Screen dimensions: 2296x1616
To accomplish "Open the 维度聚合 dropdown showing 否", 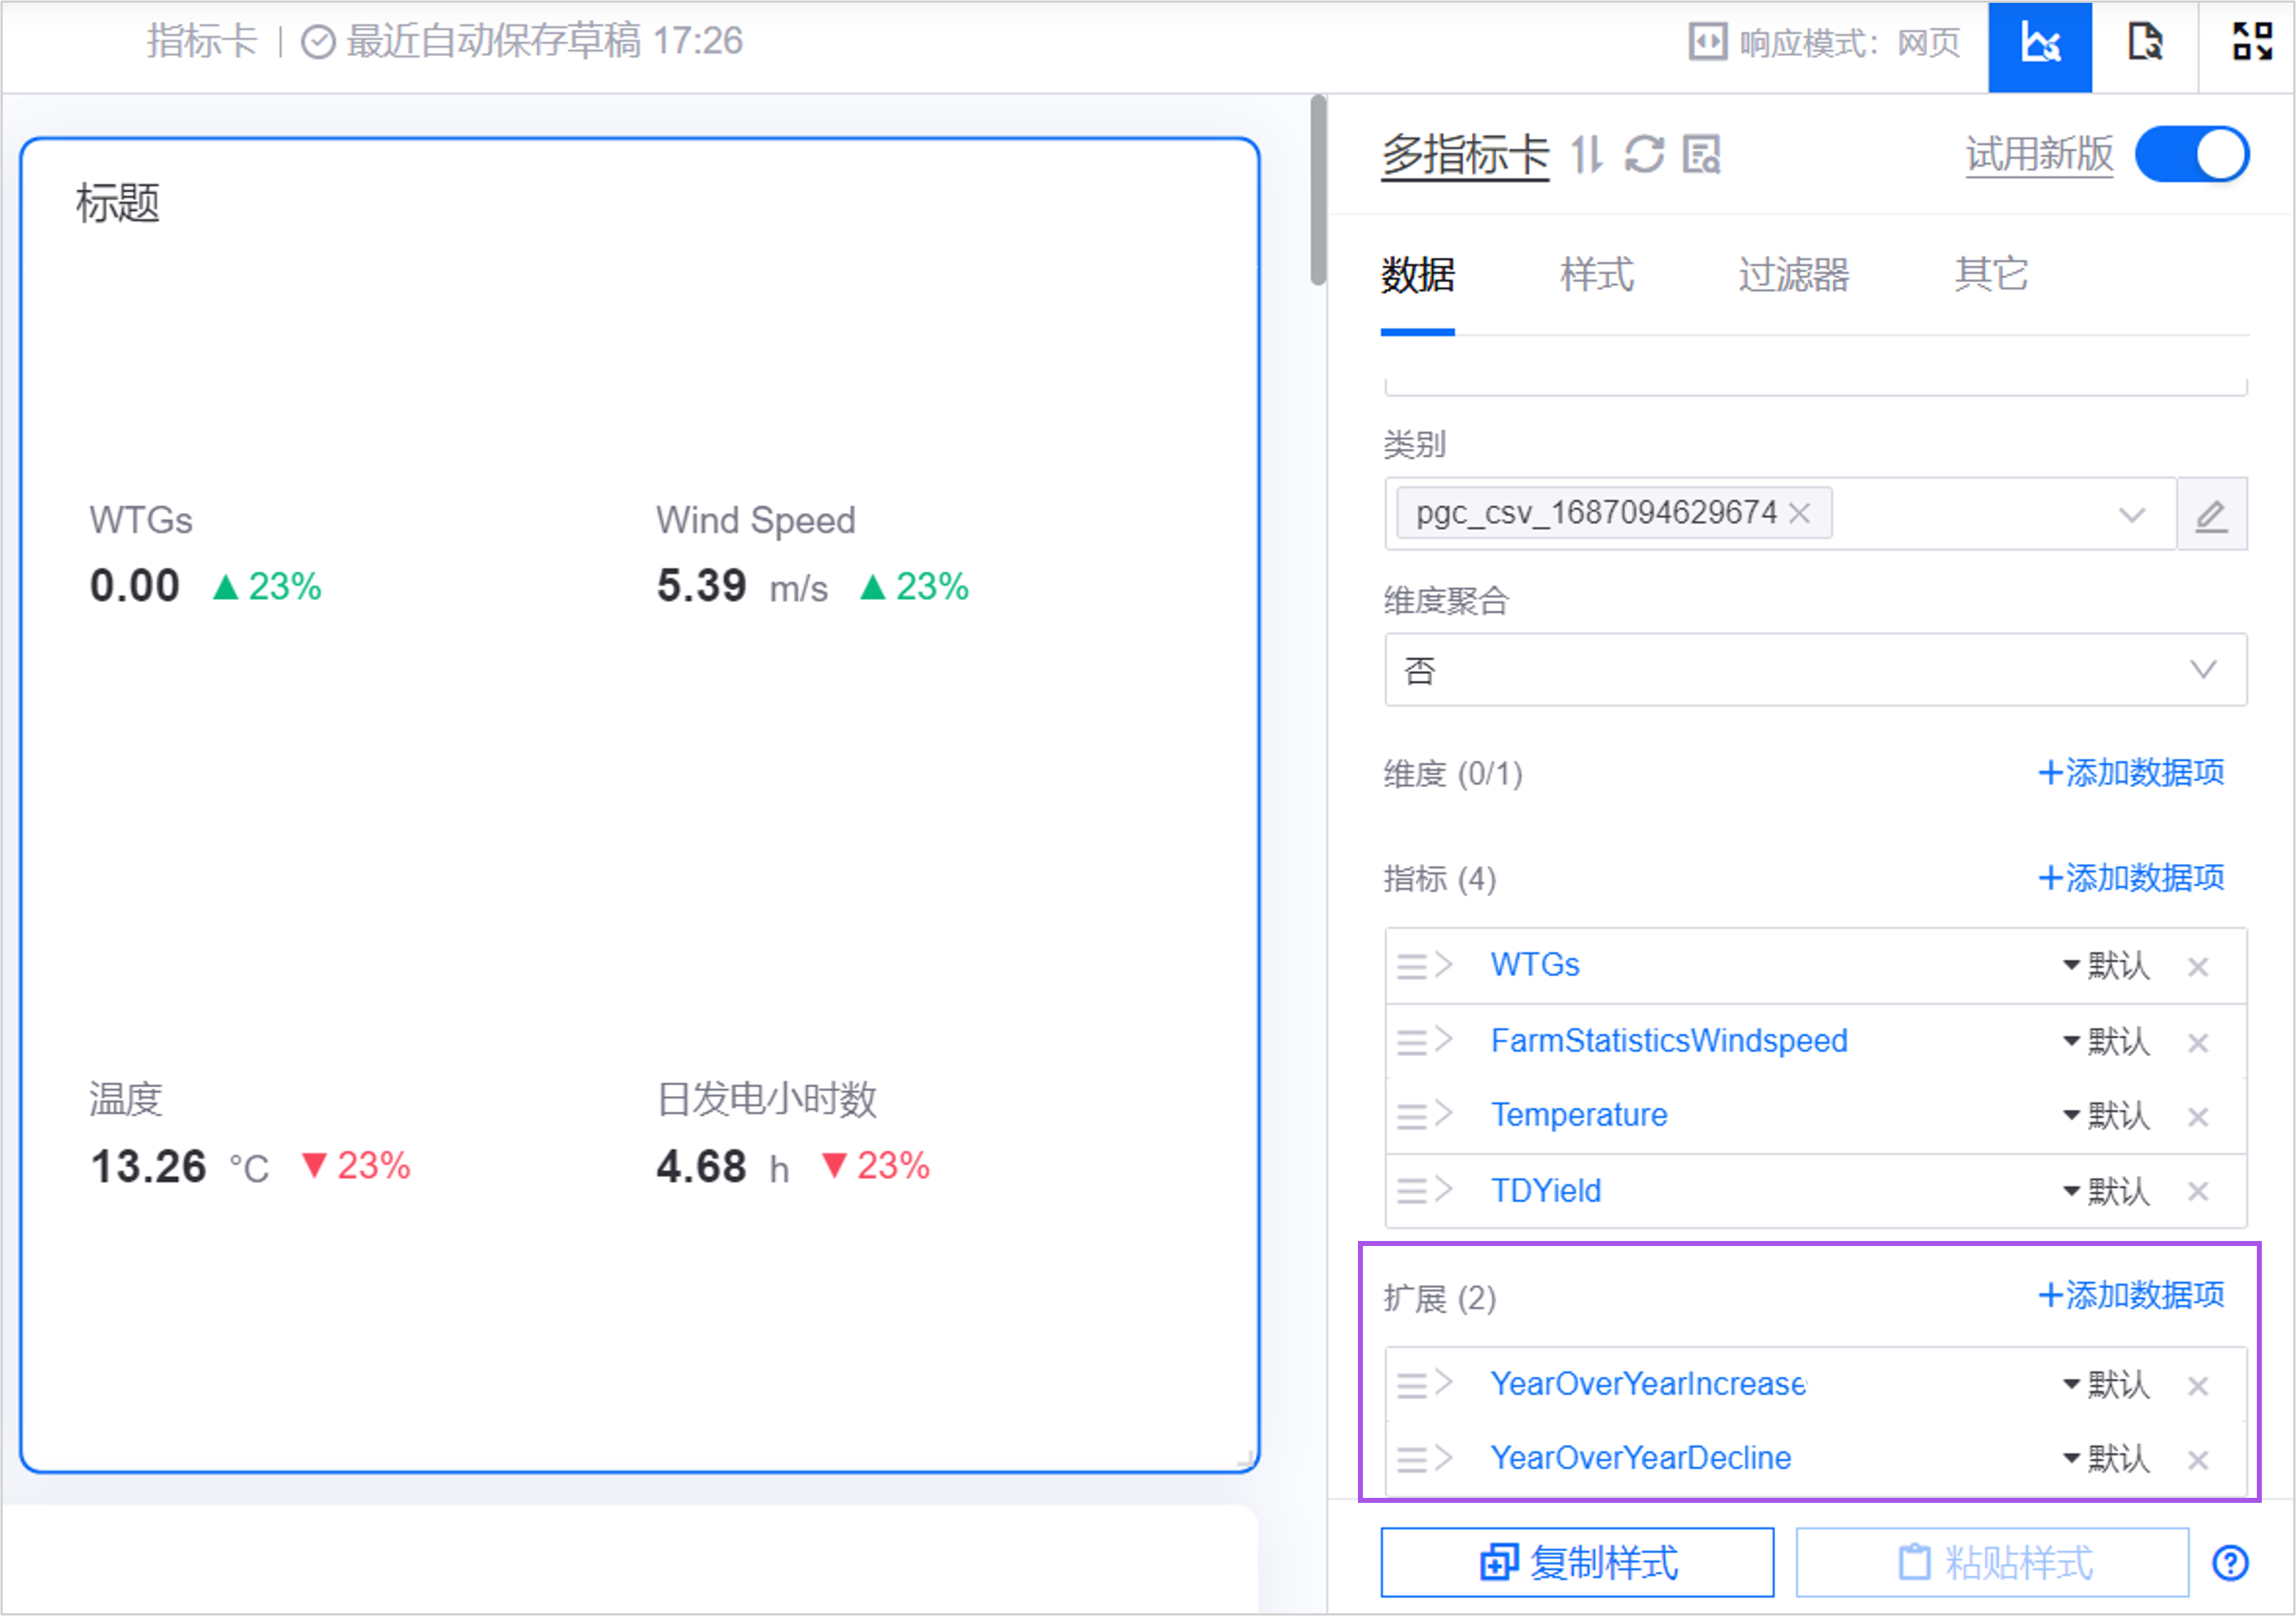I will point(1814,670).
